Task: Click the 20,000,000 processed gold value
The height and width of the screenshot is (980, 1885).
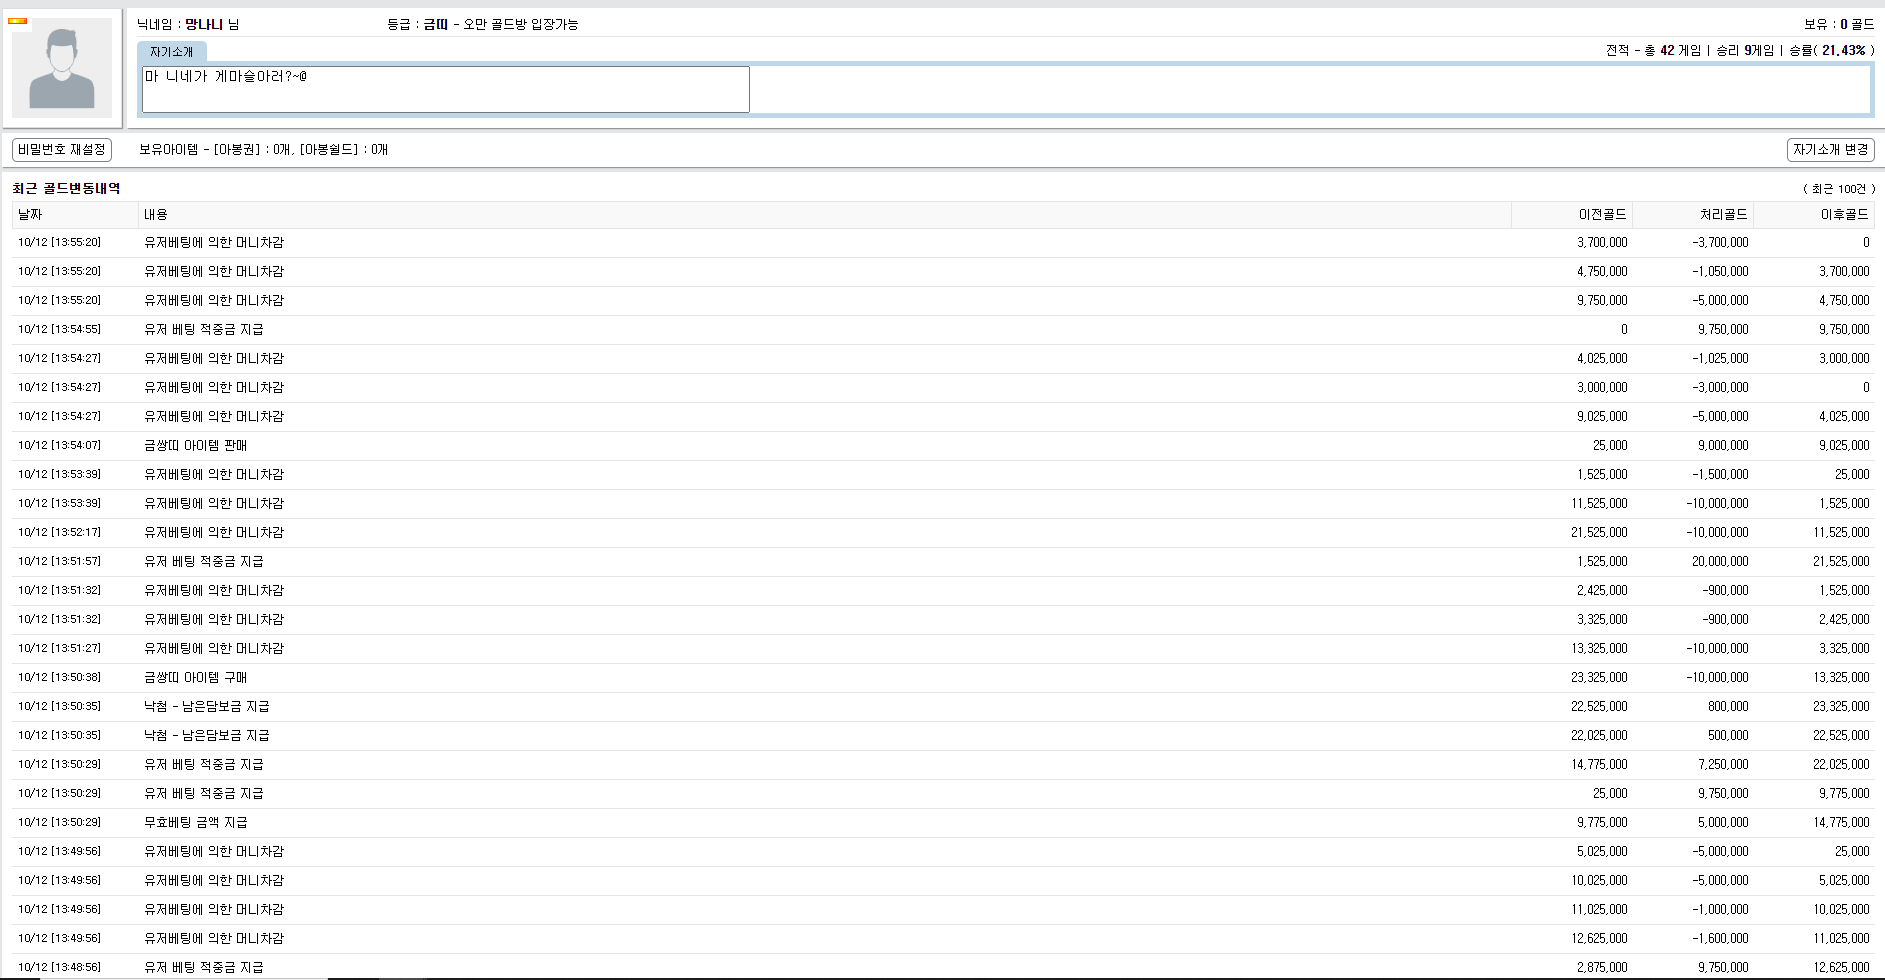Action: tap(1720, 562)
